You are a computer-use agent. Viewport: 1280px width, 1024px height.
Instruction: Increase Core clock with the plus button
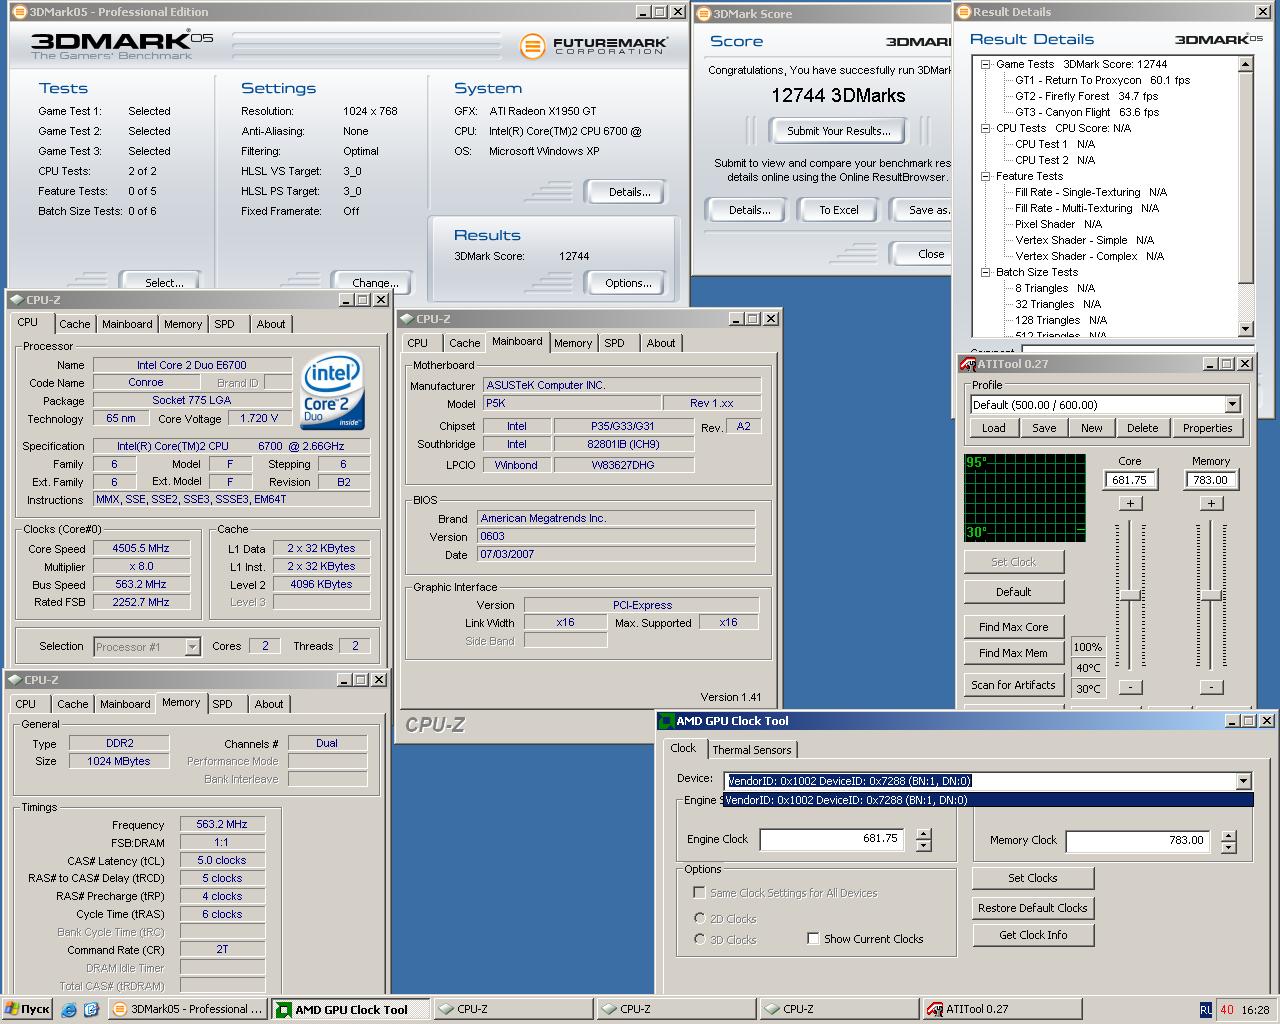click(x=1130, y=503)
